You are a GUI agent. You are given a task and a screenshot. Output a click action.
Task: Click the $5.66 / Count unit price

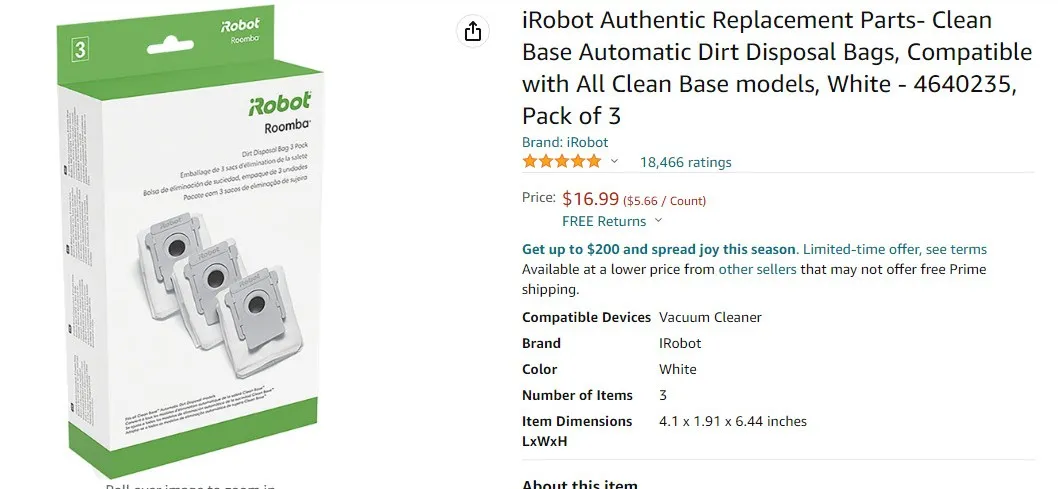[664, 201]
